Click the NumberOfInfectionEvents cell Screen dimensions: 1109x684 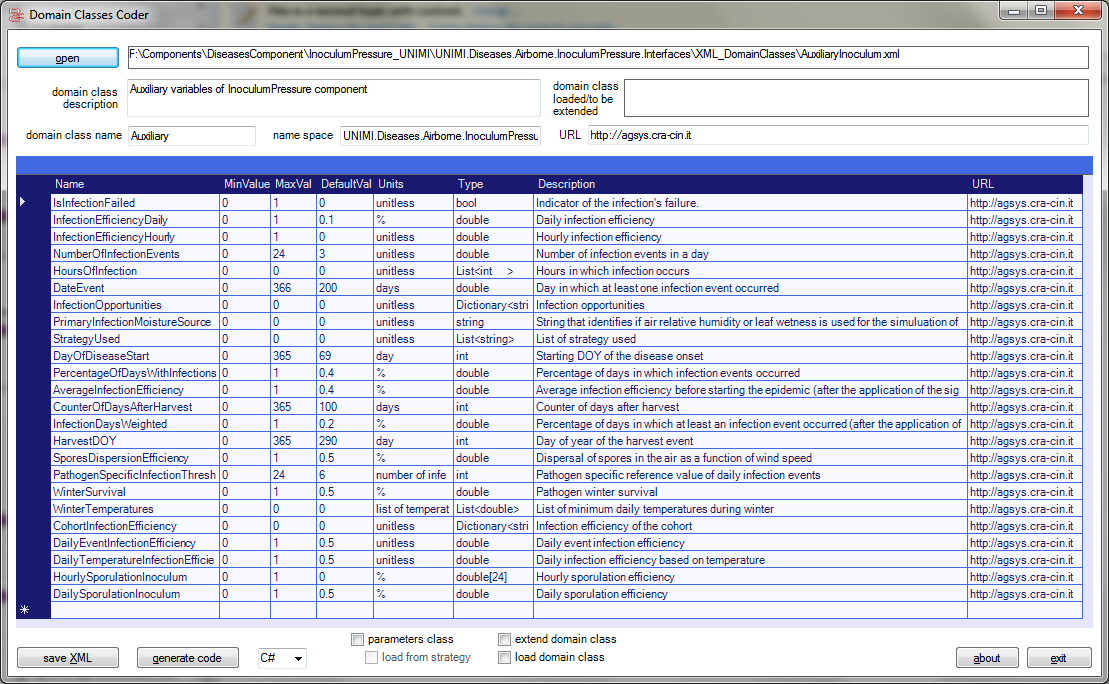pos(135,254)
